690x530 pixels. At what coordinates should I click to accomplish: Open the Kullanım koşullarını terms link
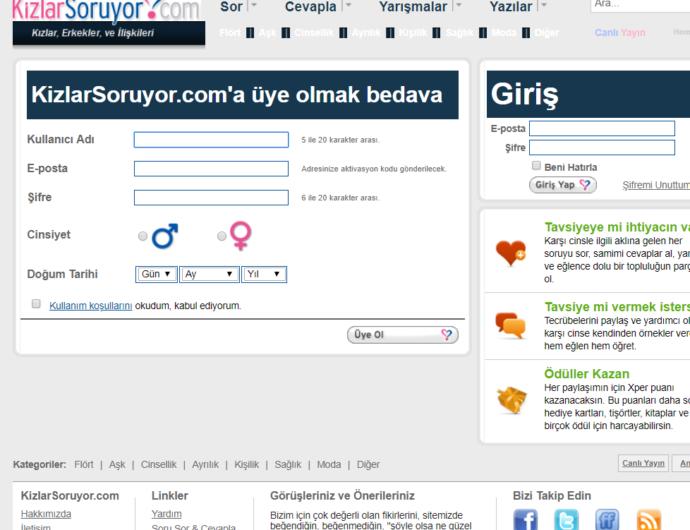coord(90,305)
